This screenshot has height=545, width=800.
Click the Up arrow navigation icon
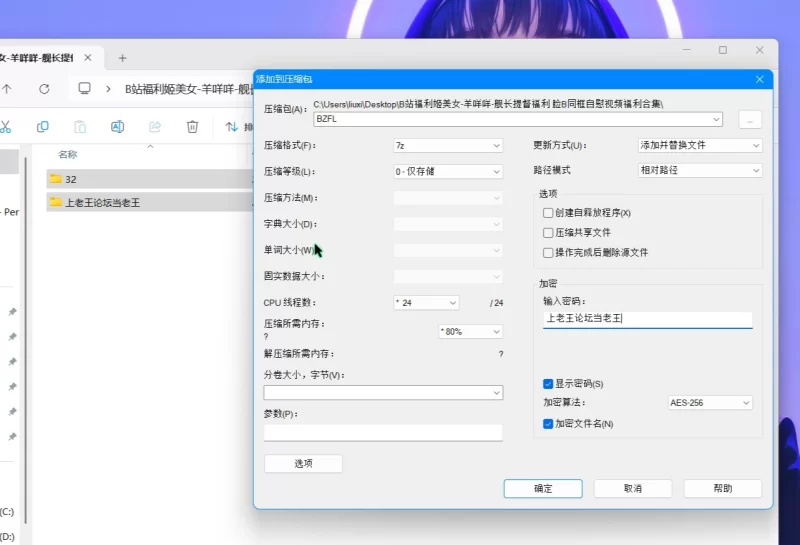pos(7,89)
